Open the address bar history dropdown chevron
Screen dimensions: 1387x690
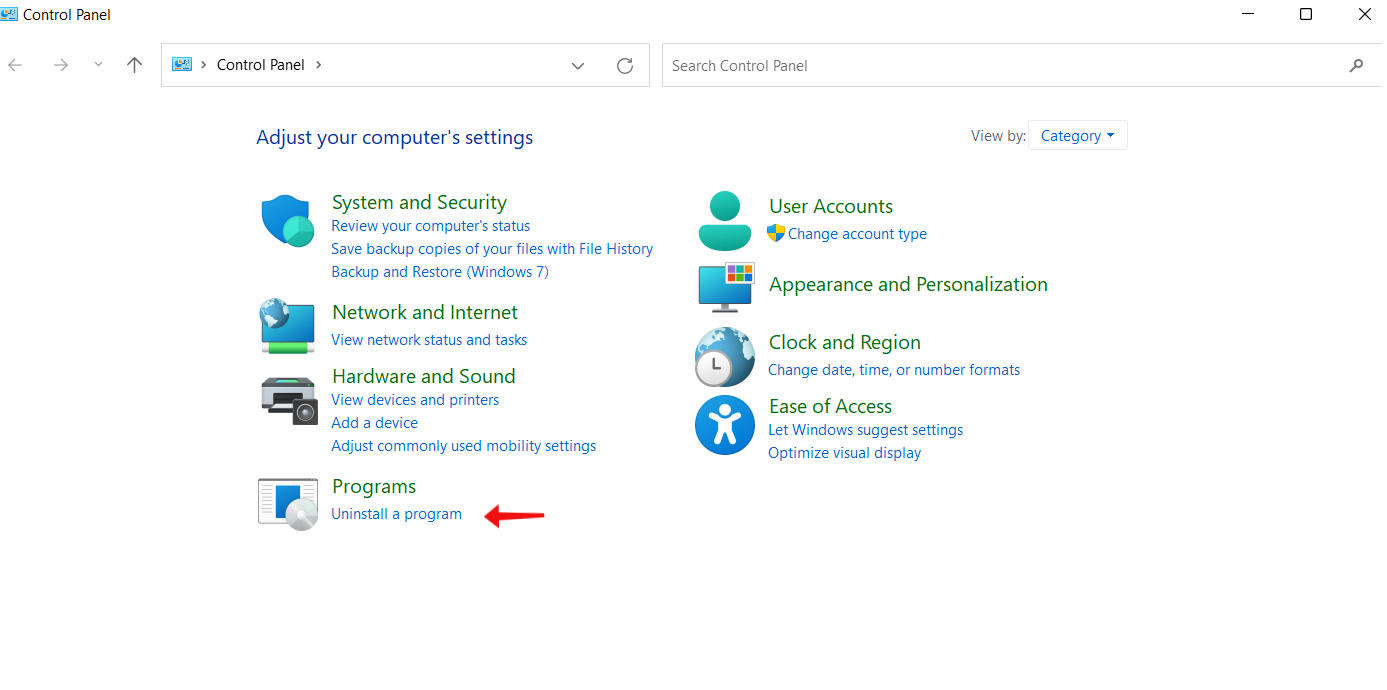tap(578, 66)
